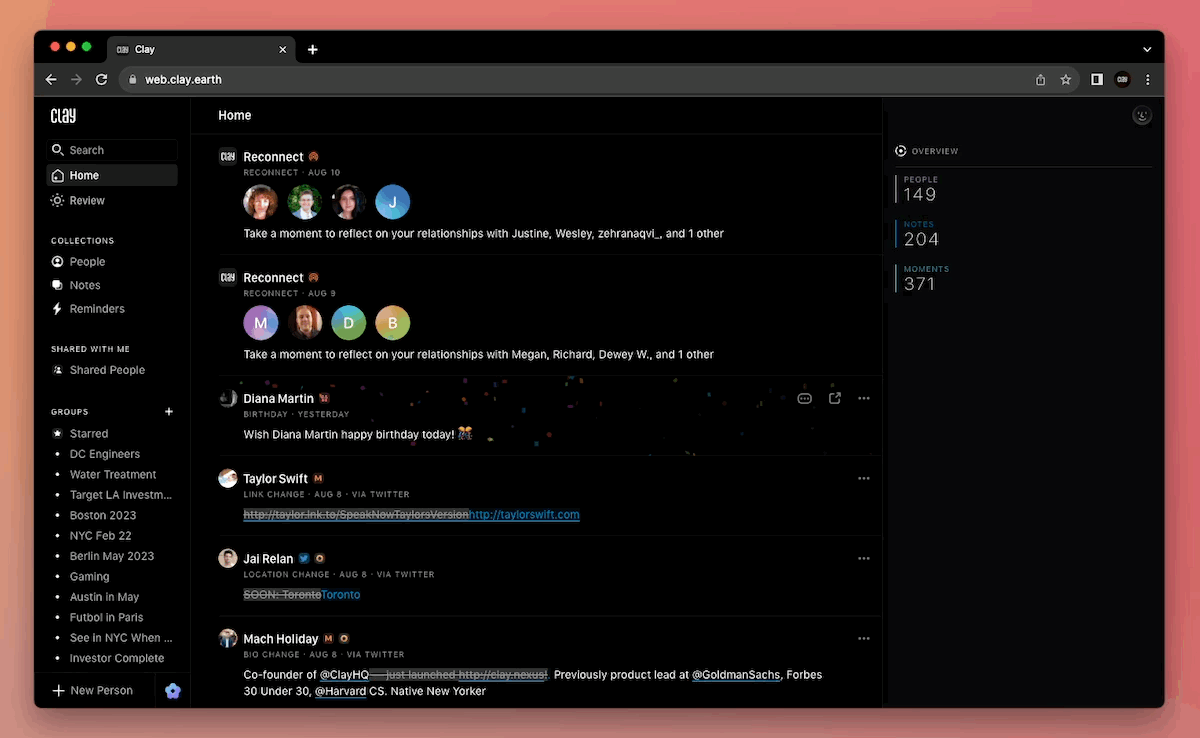This screenshot has height=738, width=1200.
Task: Open more options for Diana Martin
Action: point(864,398)
